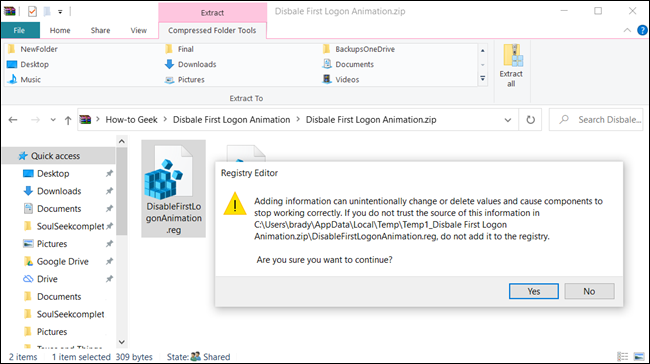
Task: Expand the address bar history dropdown
Action: click(x=507, y=120)
